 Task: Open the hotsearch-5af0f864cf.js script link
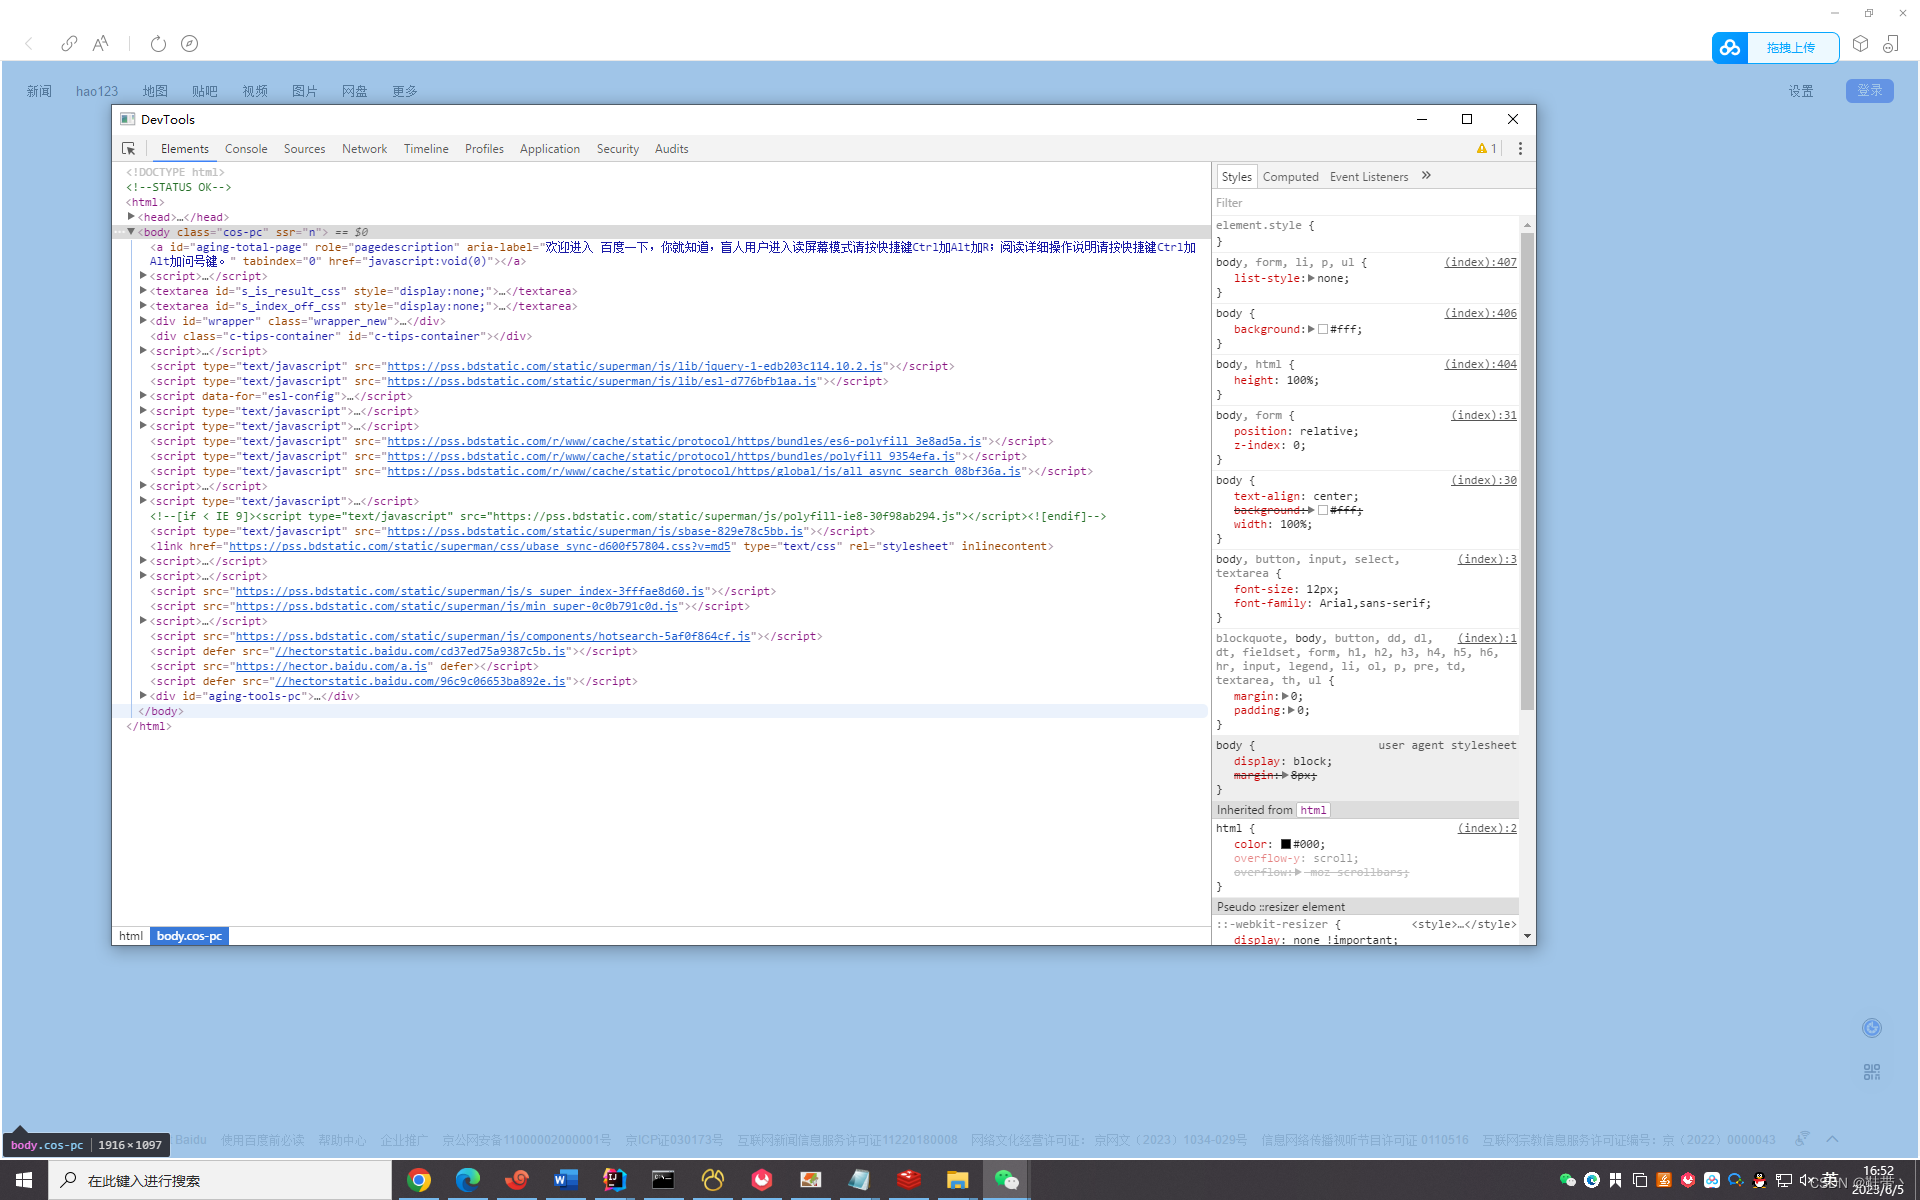pyautogui.click(x=493, y=636)
